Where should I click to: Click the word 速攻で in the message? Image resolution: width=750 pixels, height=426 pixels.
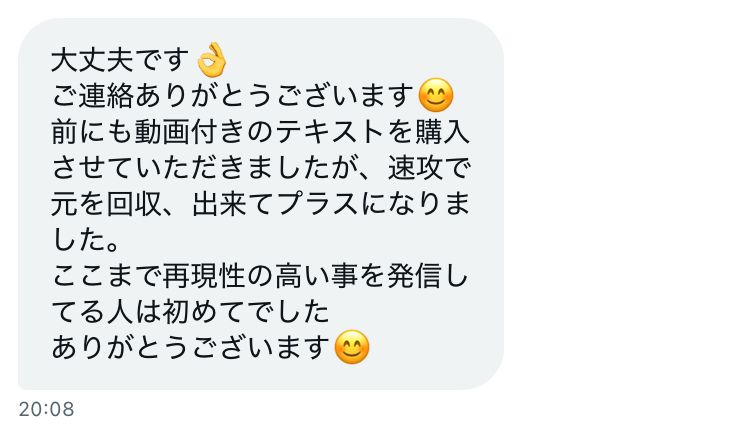coord(430,168)
